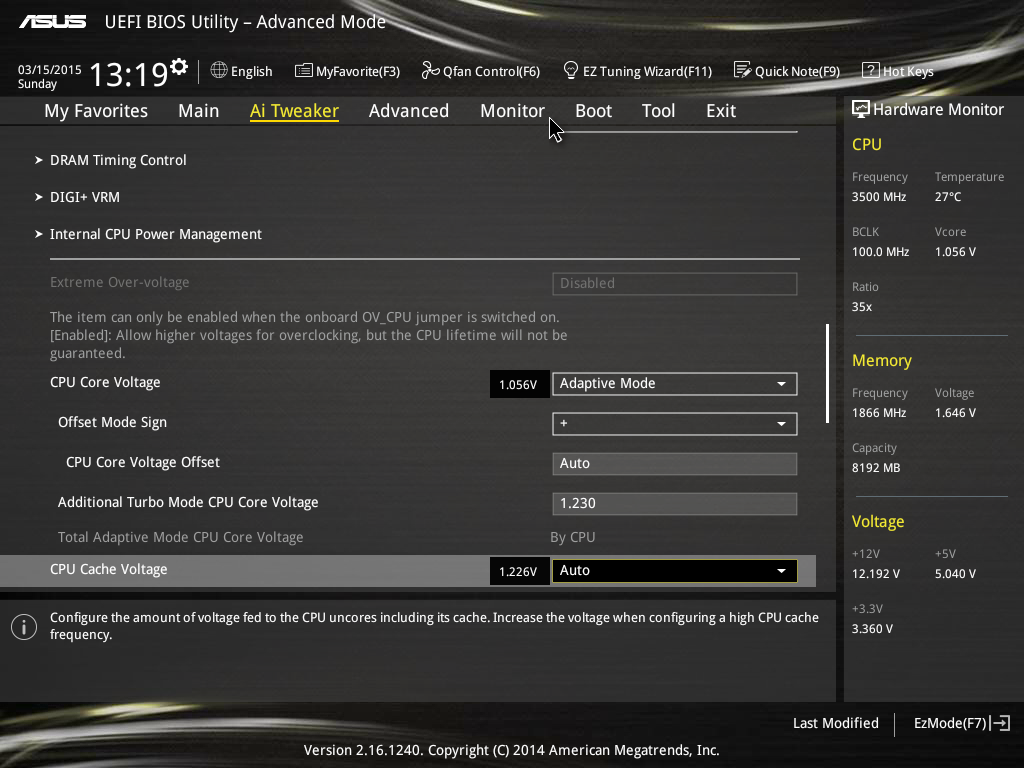
Task: Click the 03/15/2015 date
Action: click(50, 69)
